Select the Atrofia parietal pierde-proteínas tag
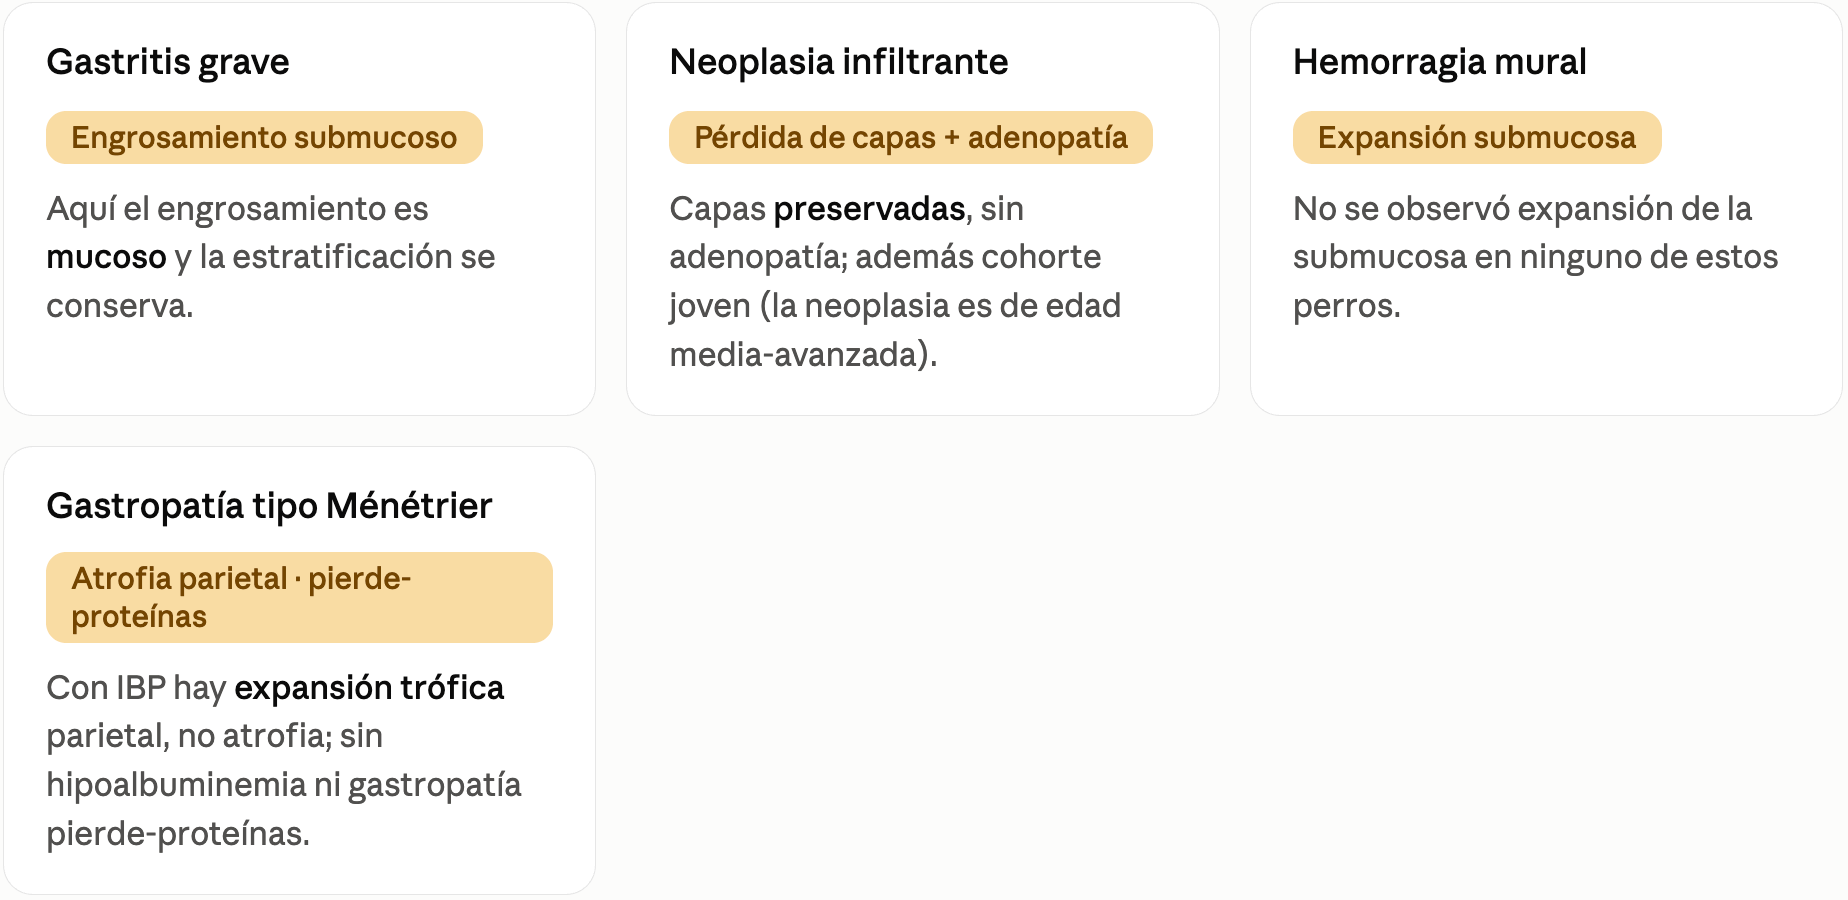 click(299, 597)
